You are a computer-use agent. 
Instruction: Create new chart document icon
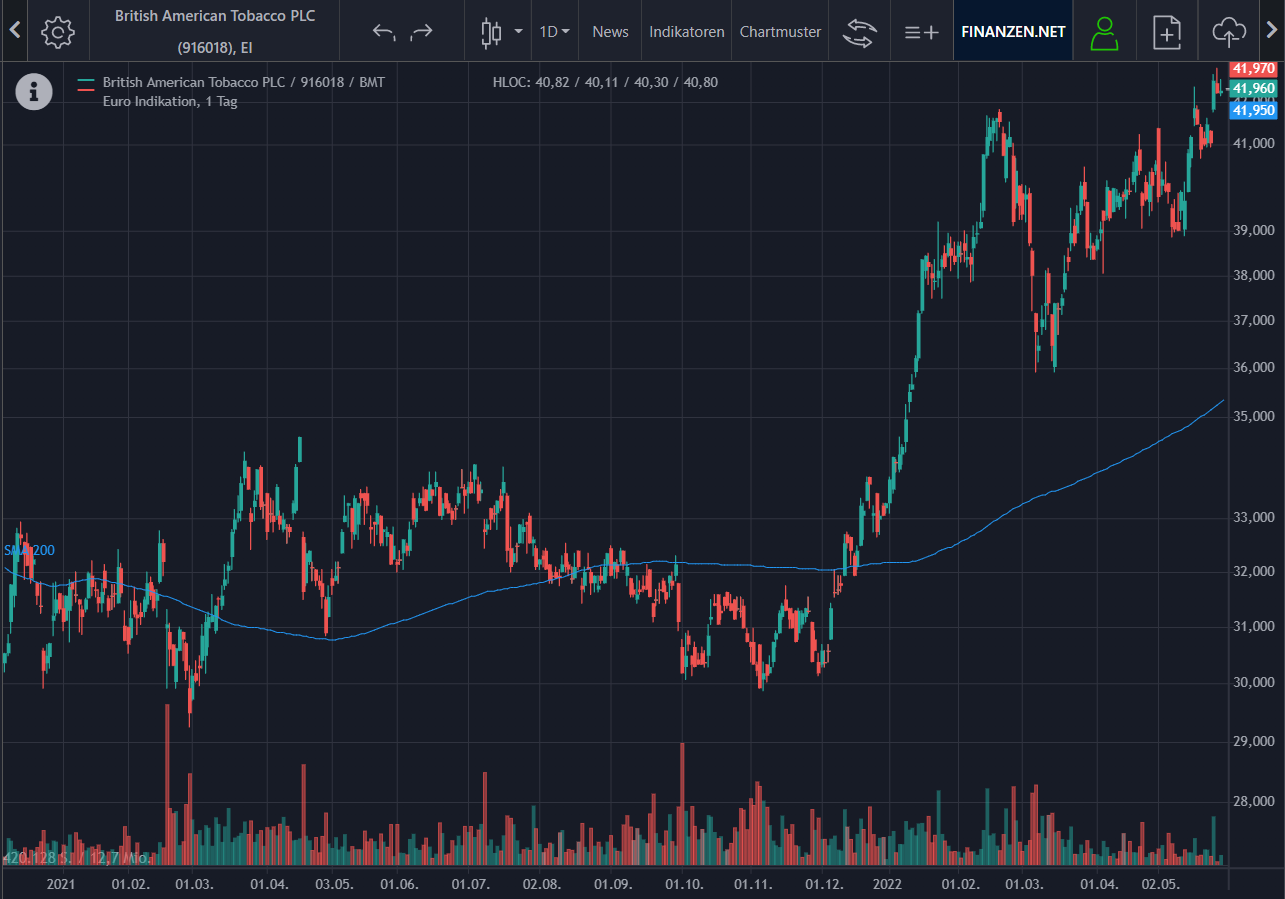pos(1167,32)
